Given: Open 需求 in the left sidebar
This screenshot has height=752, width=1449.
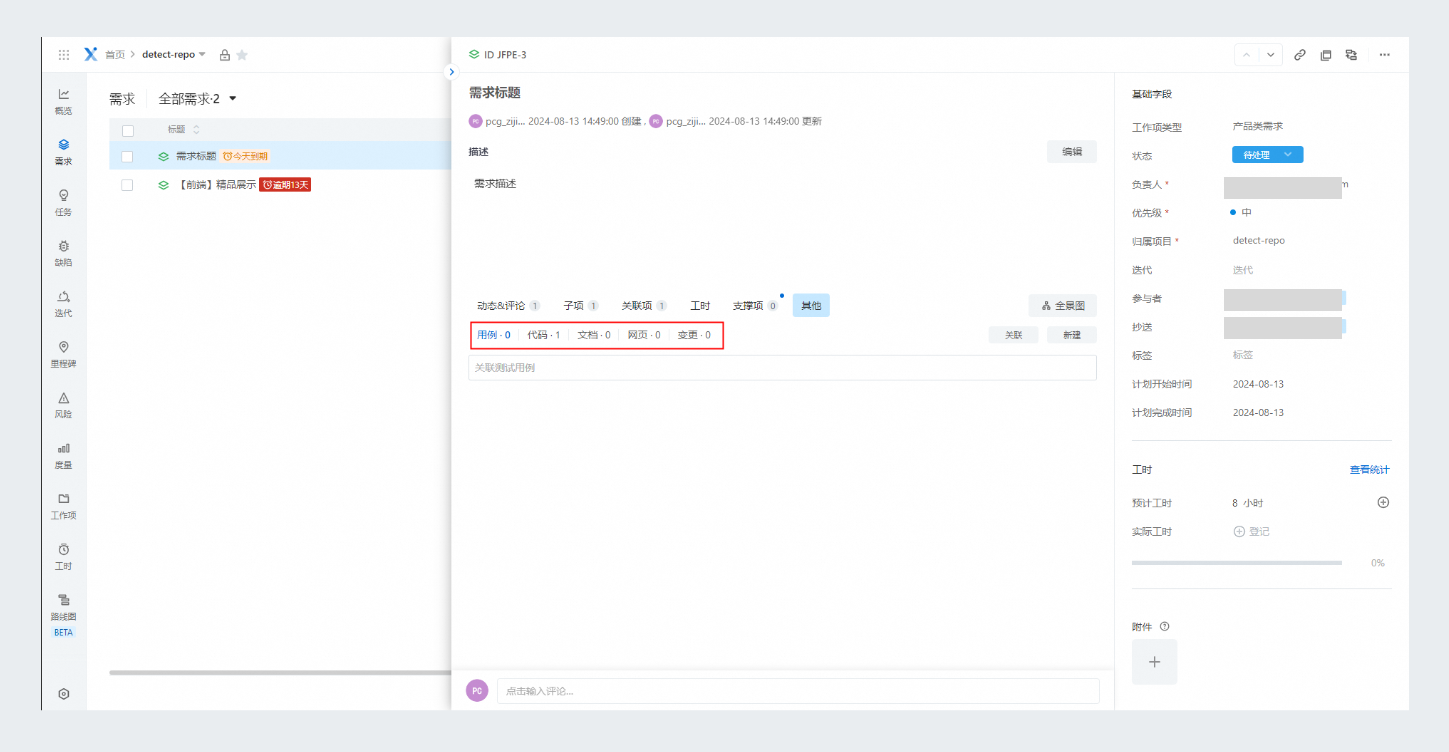Looking at the screenshot, I should (x=63, y=152).
